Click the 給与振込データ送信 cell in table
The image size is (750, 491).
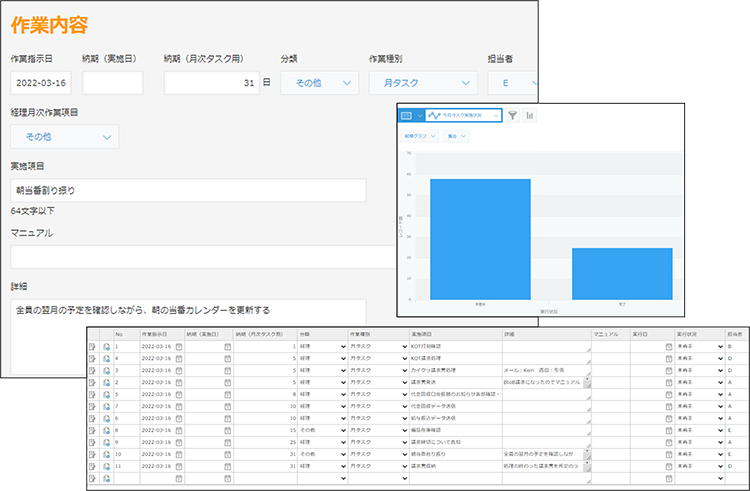click(456, 418)
